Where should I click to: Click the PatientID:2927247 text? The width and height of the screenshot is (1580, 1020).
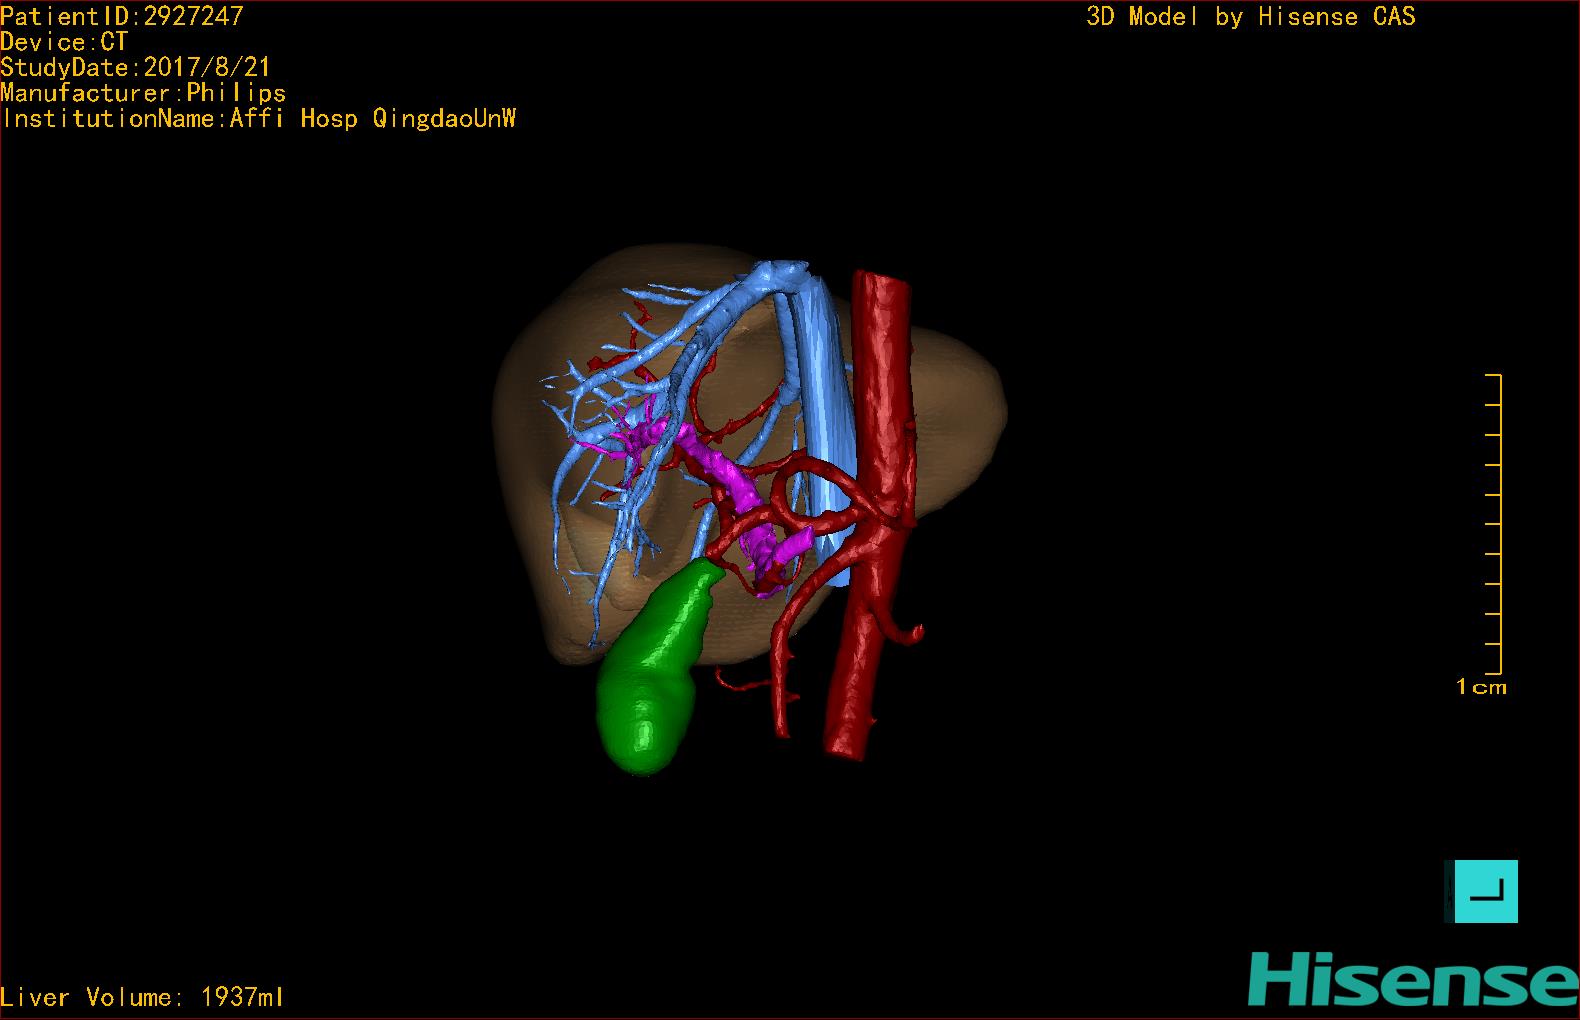[x=122, y=16]
